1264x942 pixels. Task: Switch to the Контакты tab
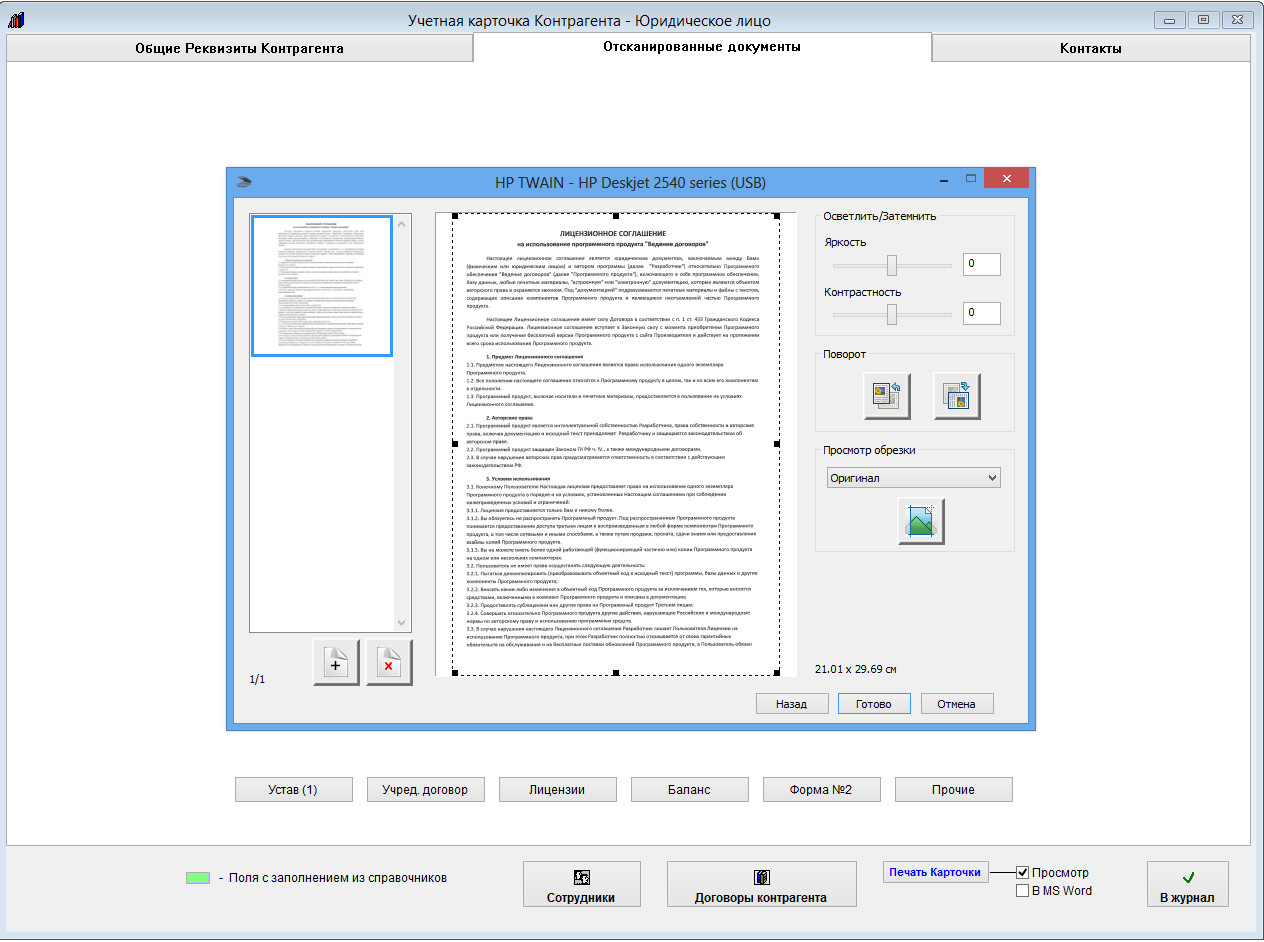[1090, 48]
